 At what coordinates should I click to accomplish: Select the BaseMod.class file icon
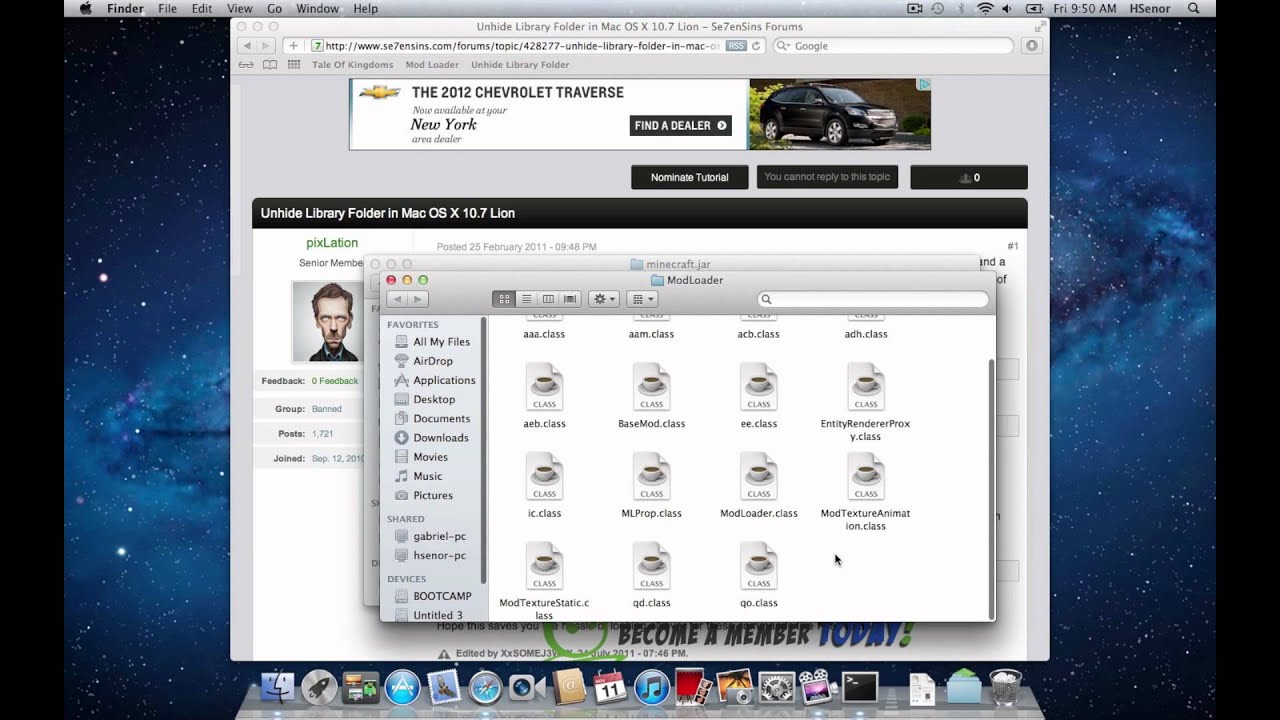pos(652,387)
